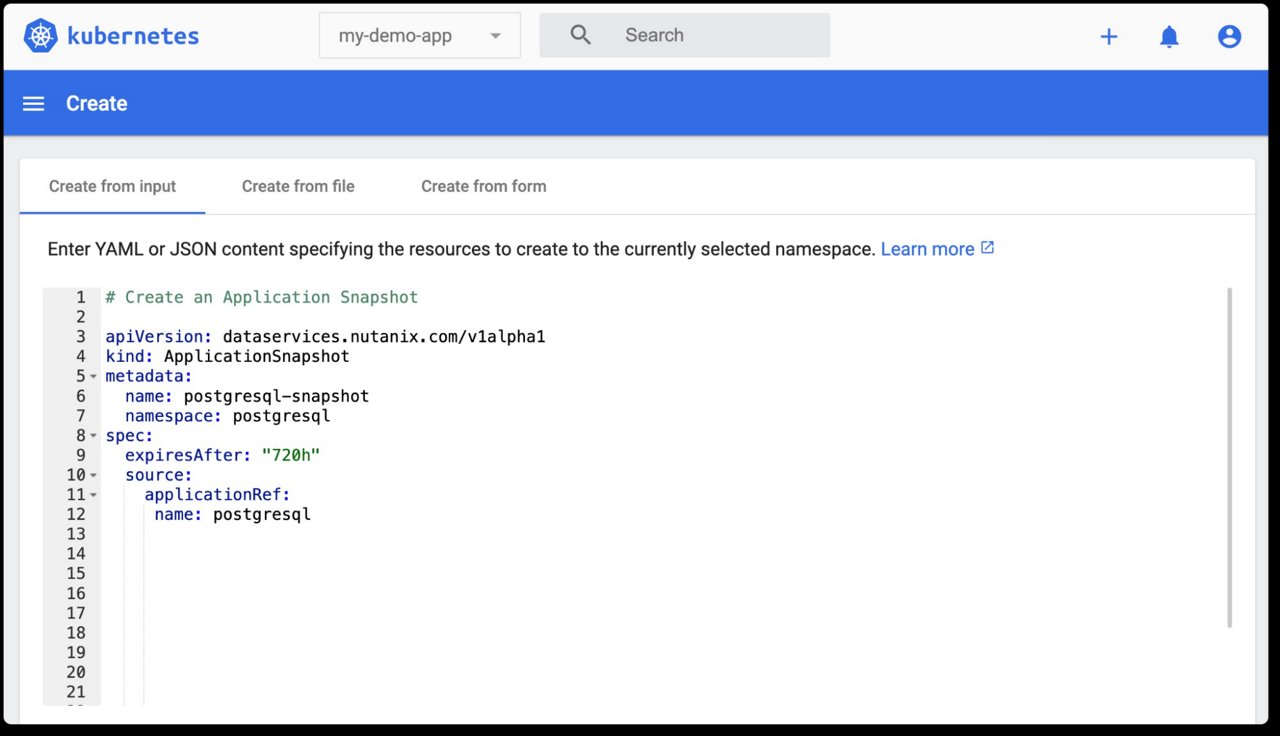Click the Kubernetes helm wheel logo
The width and height of the screenshot is (1280, 736).
pos(41,36)
